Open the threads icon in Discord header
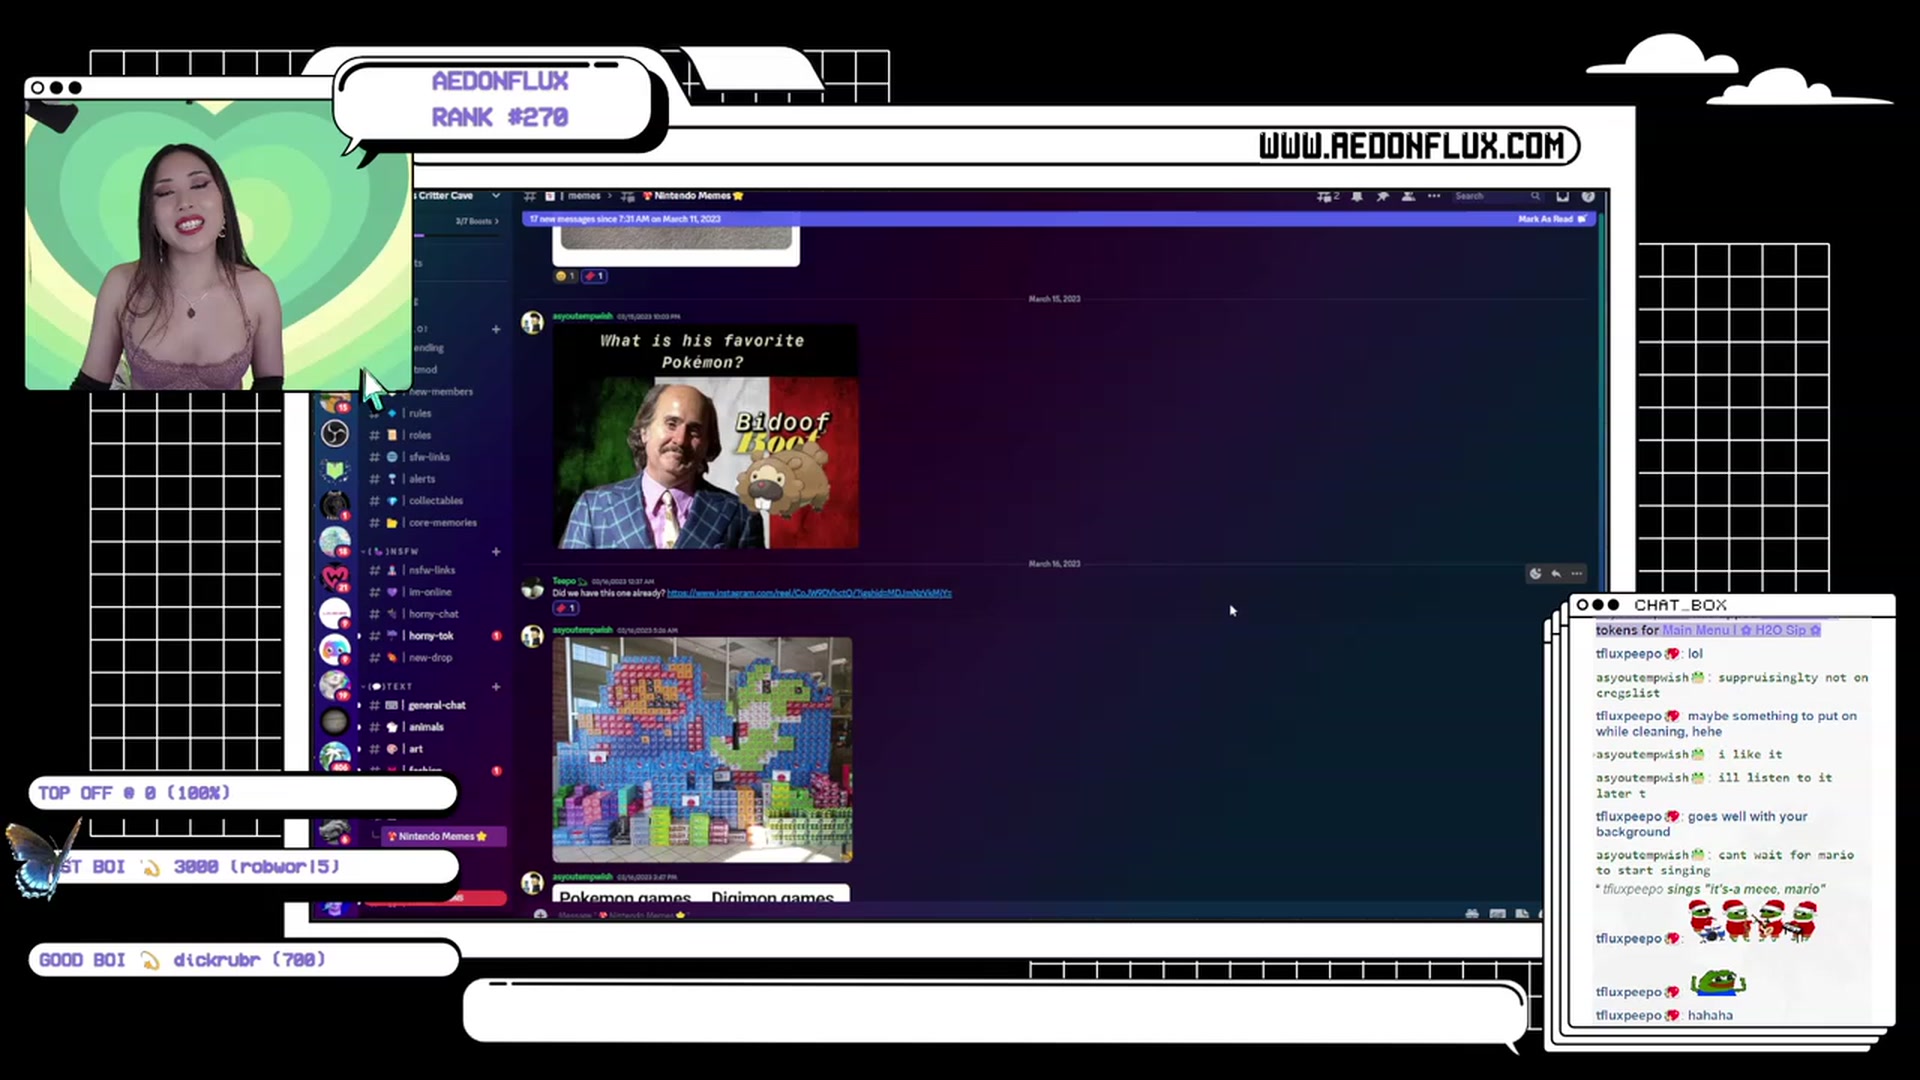The width and height of the screenshot is (1920, 1080). coord(1327,196)
